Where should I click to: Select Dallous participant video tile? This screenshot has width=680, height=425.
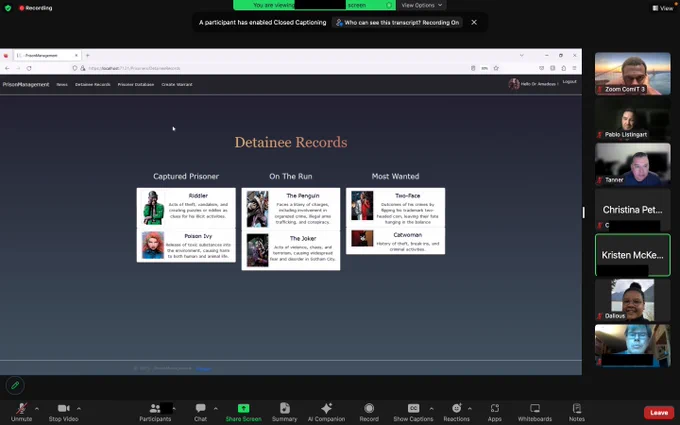[632, 300]
